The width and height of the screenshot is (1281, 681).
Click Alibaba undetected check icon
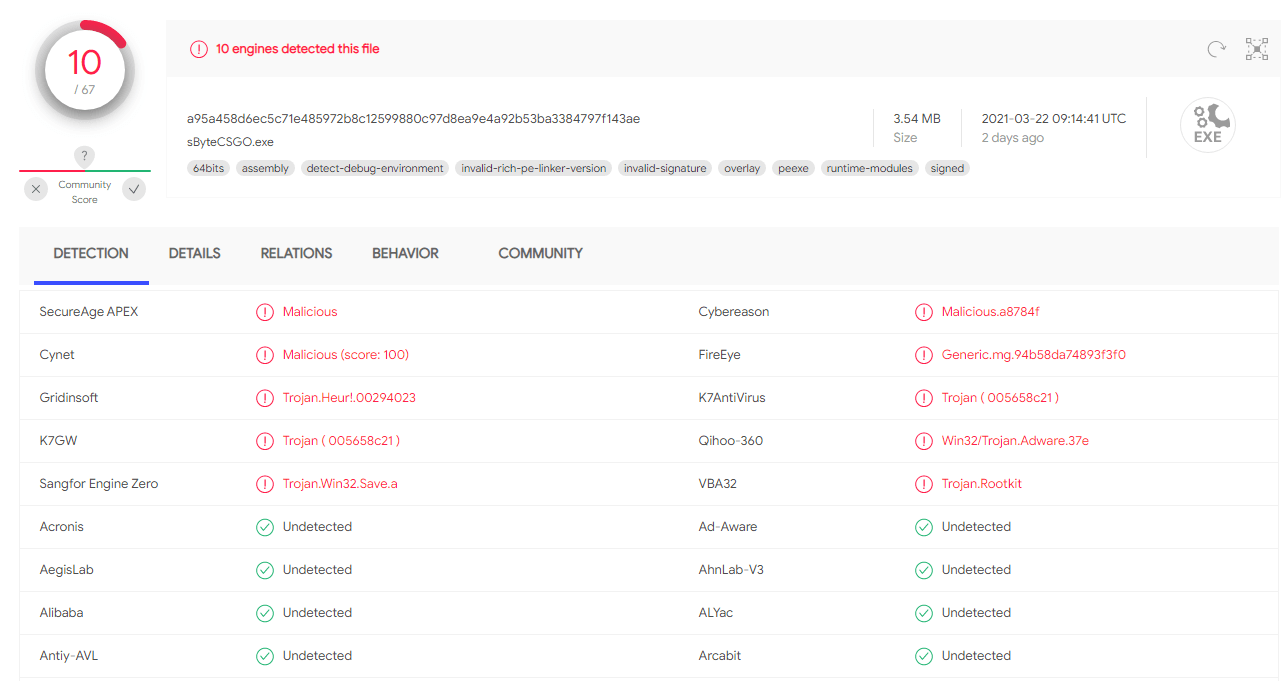265,613
